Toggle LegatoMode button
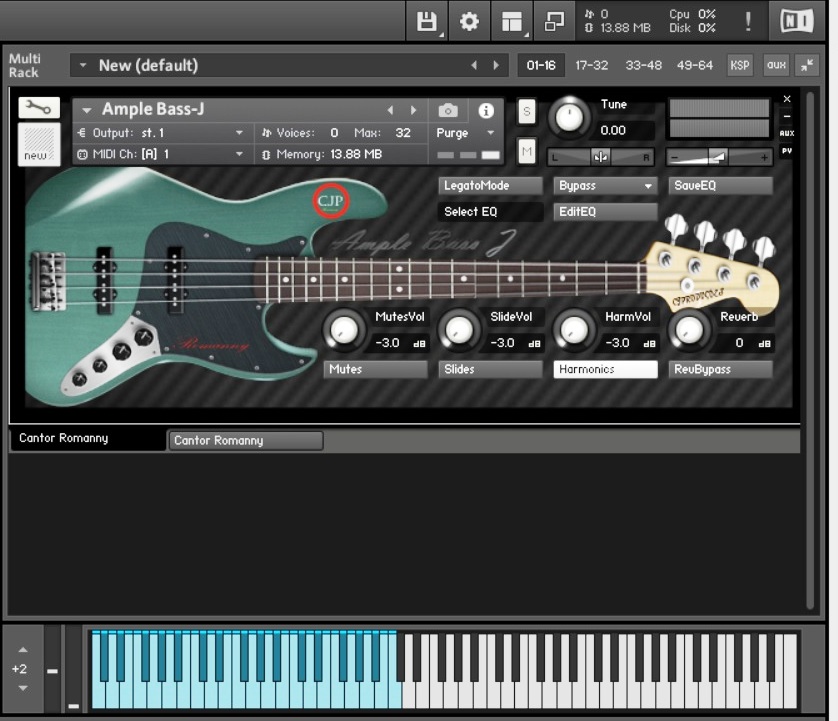The image size is (838, 721). coord(490,185)
